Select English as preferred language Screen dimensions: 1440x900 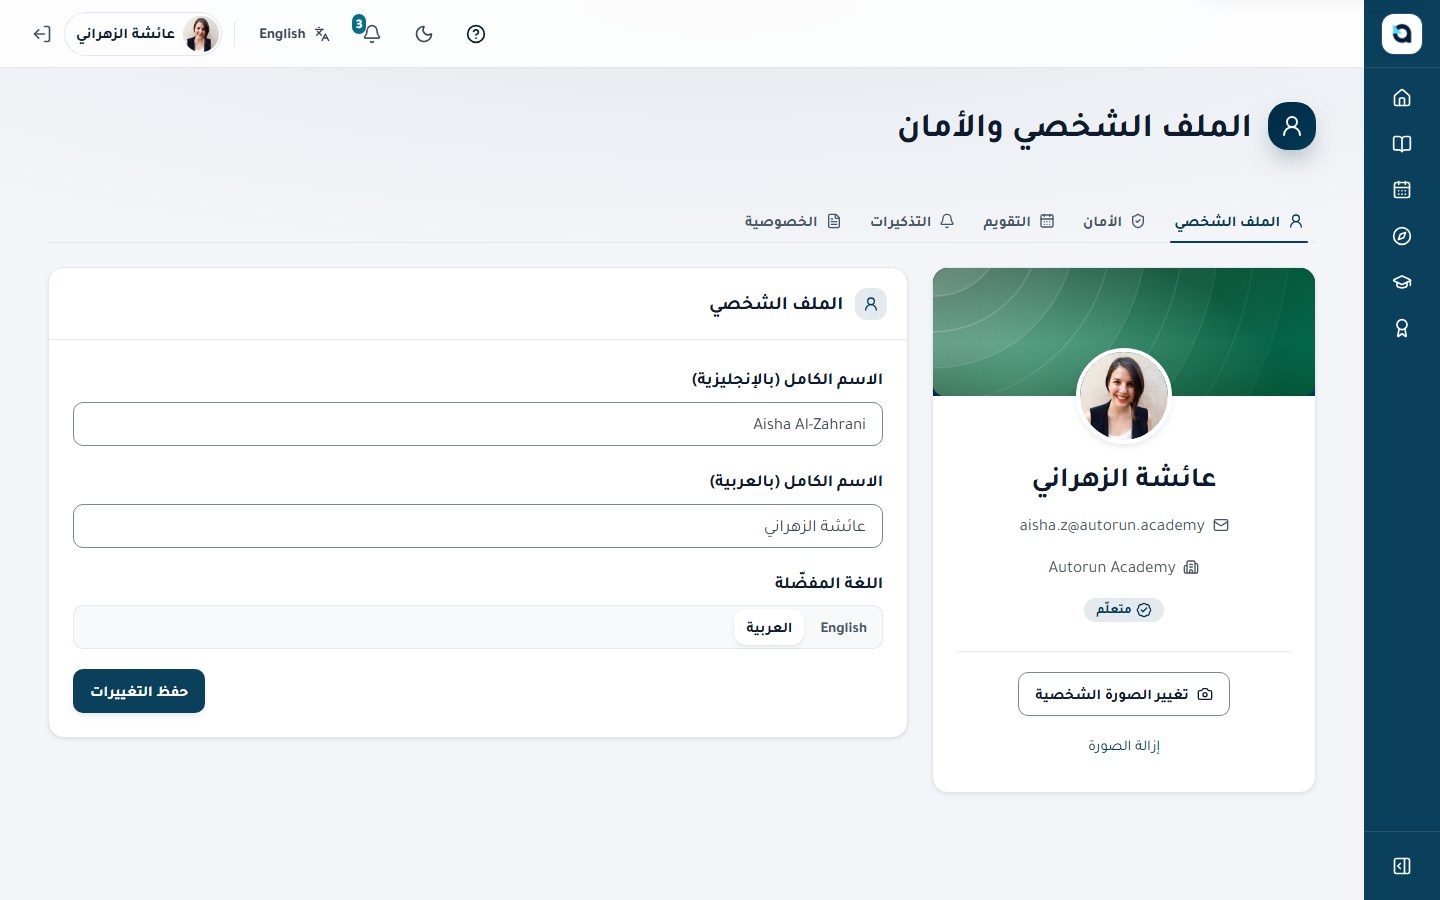coord(843,627)
